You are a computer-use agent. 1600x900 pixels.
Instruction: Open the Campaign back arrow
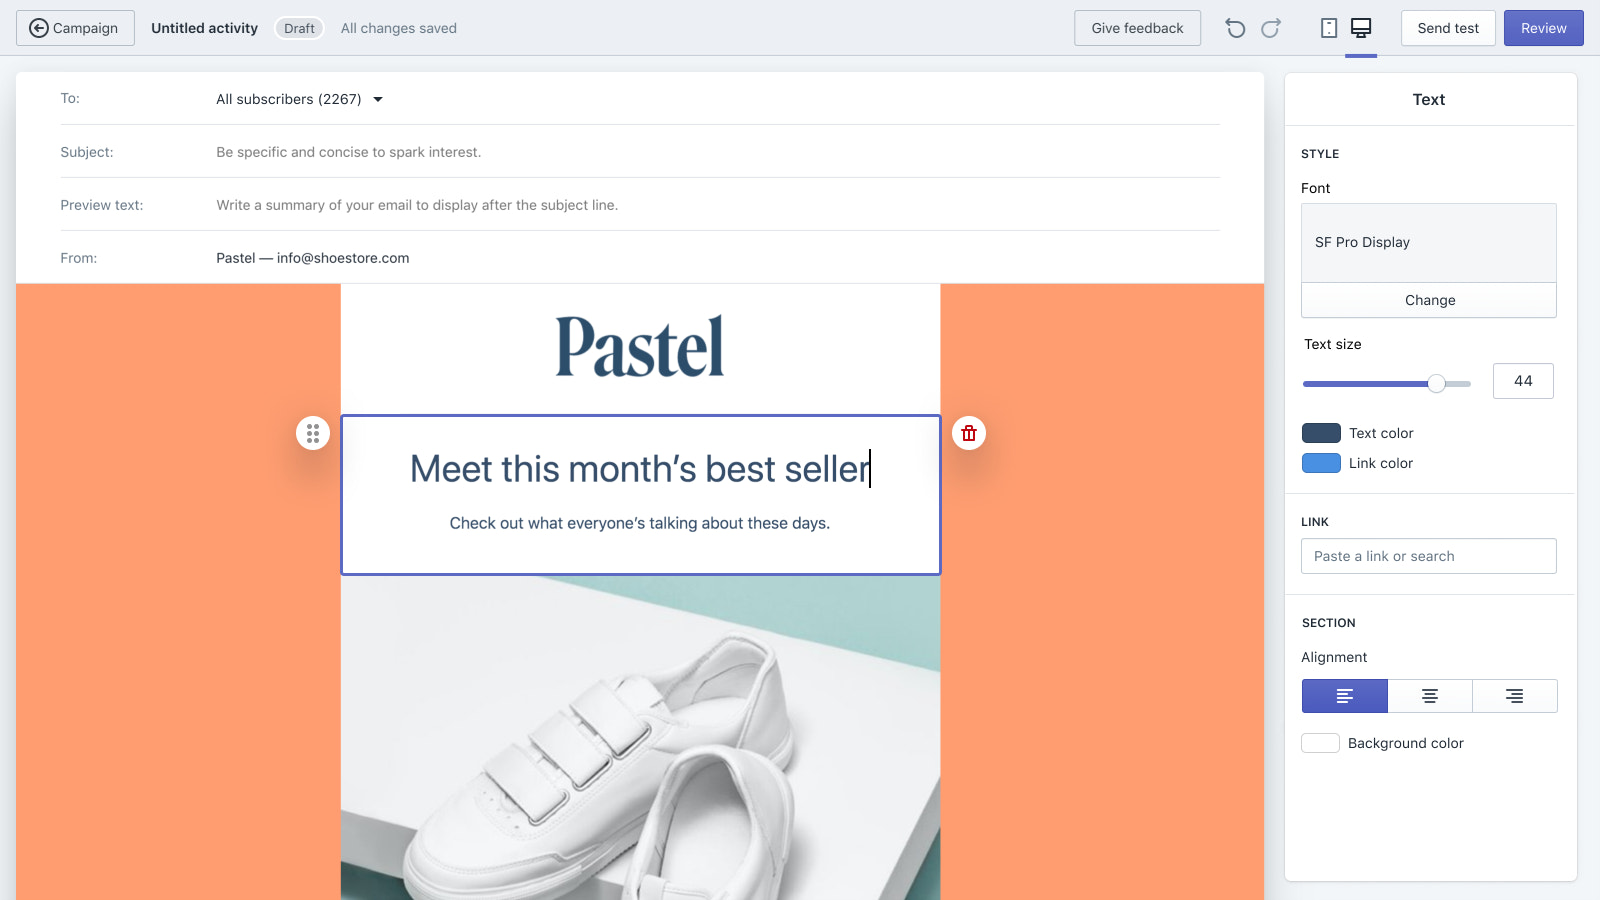(40, 28)
